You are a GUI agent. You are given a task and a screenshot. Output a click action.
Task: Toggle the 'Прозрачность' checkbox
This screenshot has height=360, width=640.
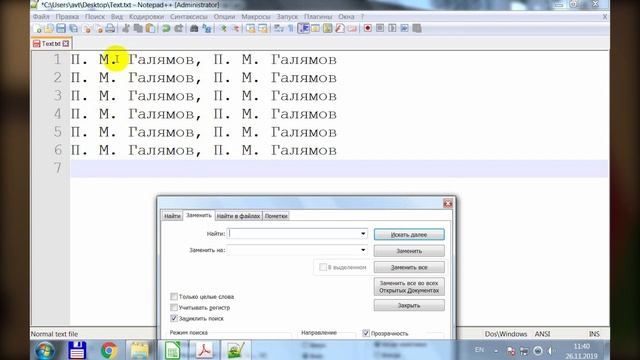point(366,333)
